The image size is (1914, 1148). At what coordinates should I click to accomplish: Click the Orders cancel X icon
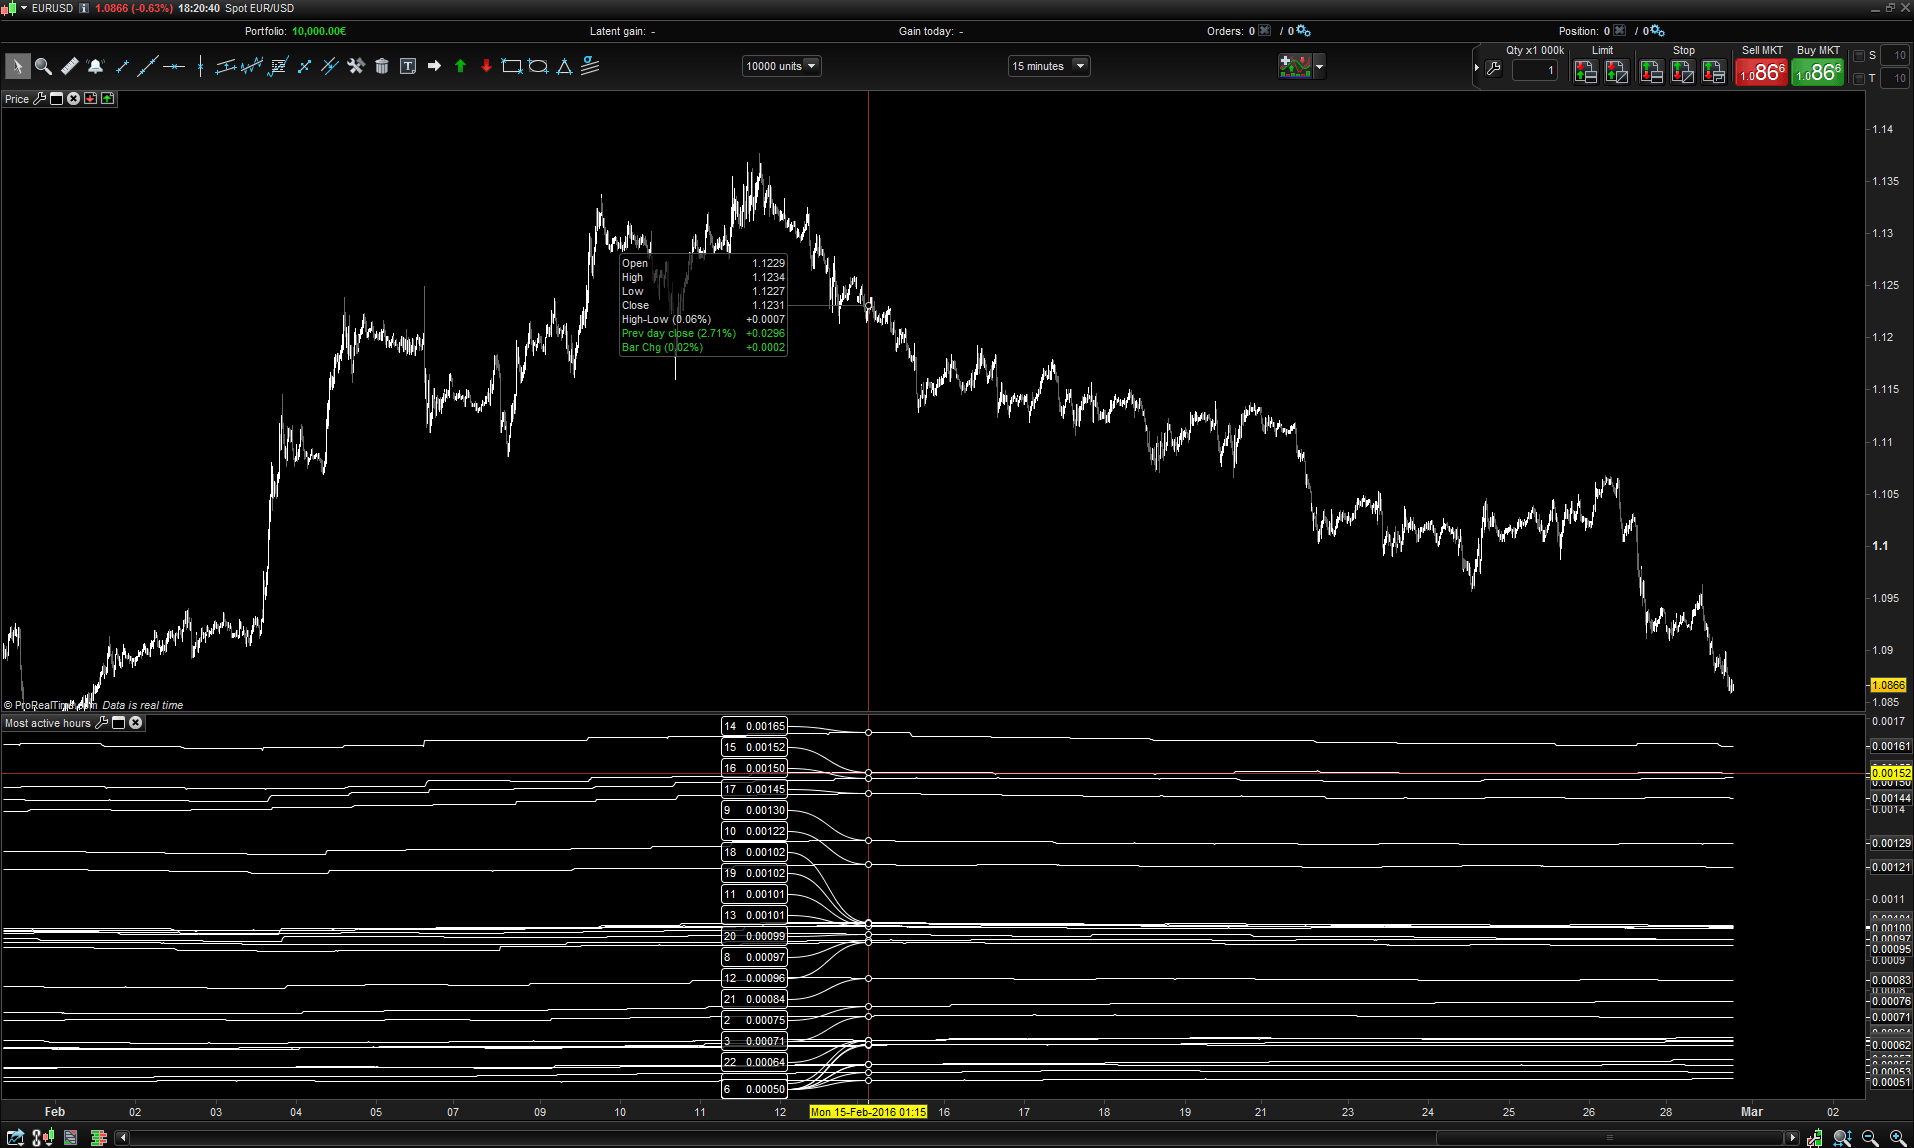(1265, 31)
